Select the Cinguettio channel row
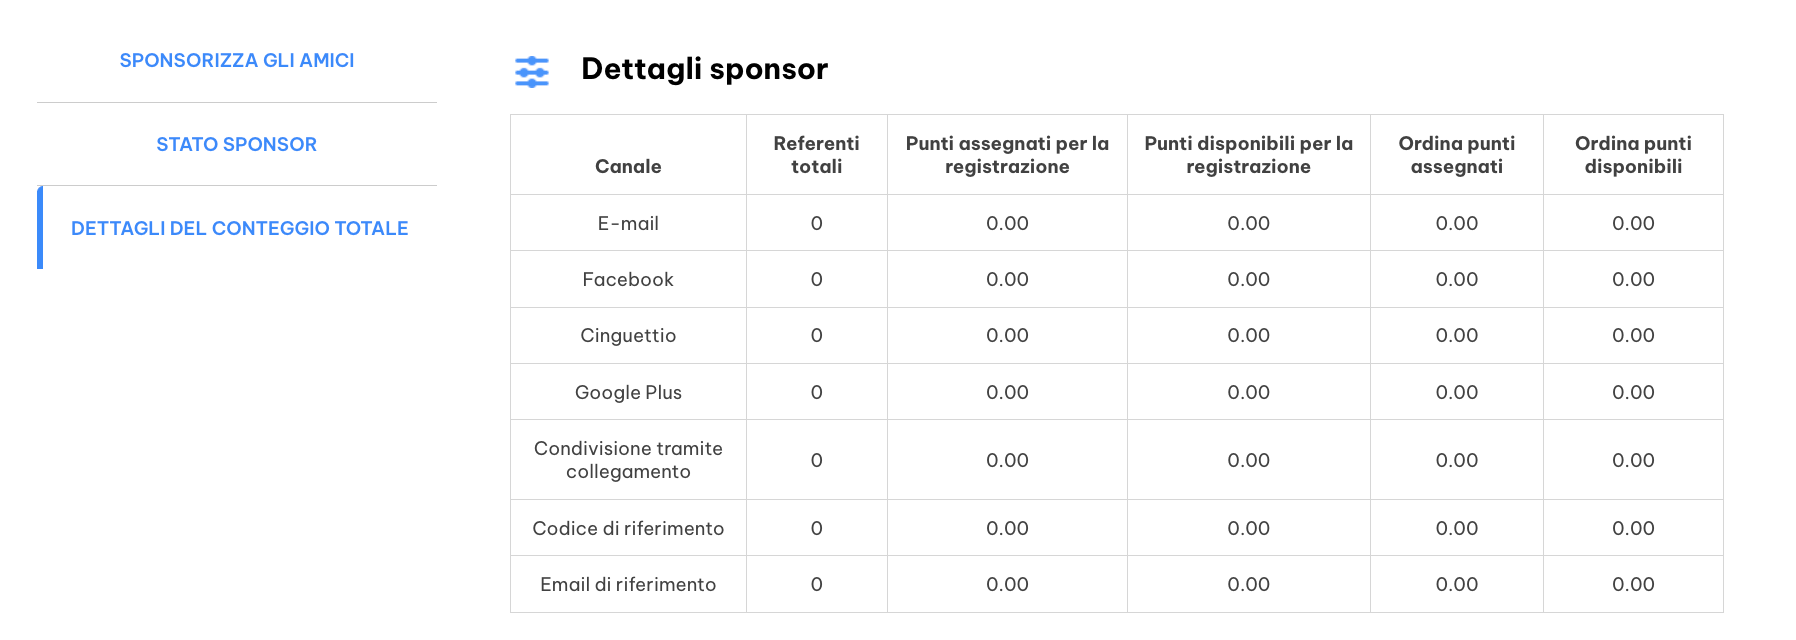 [1117, 335]
